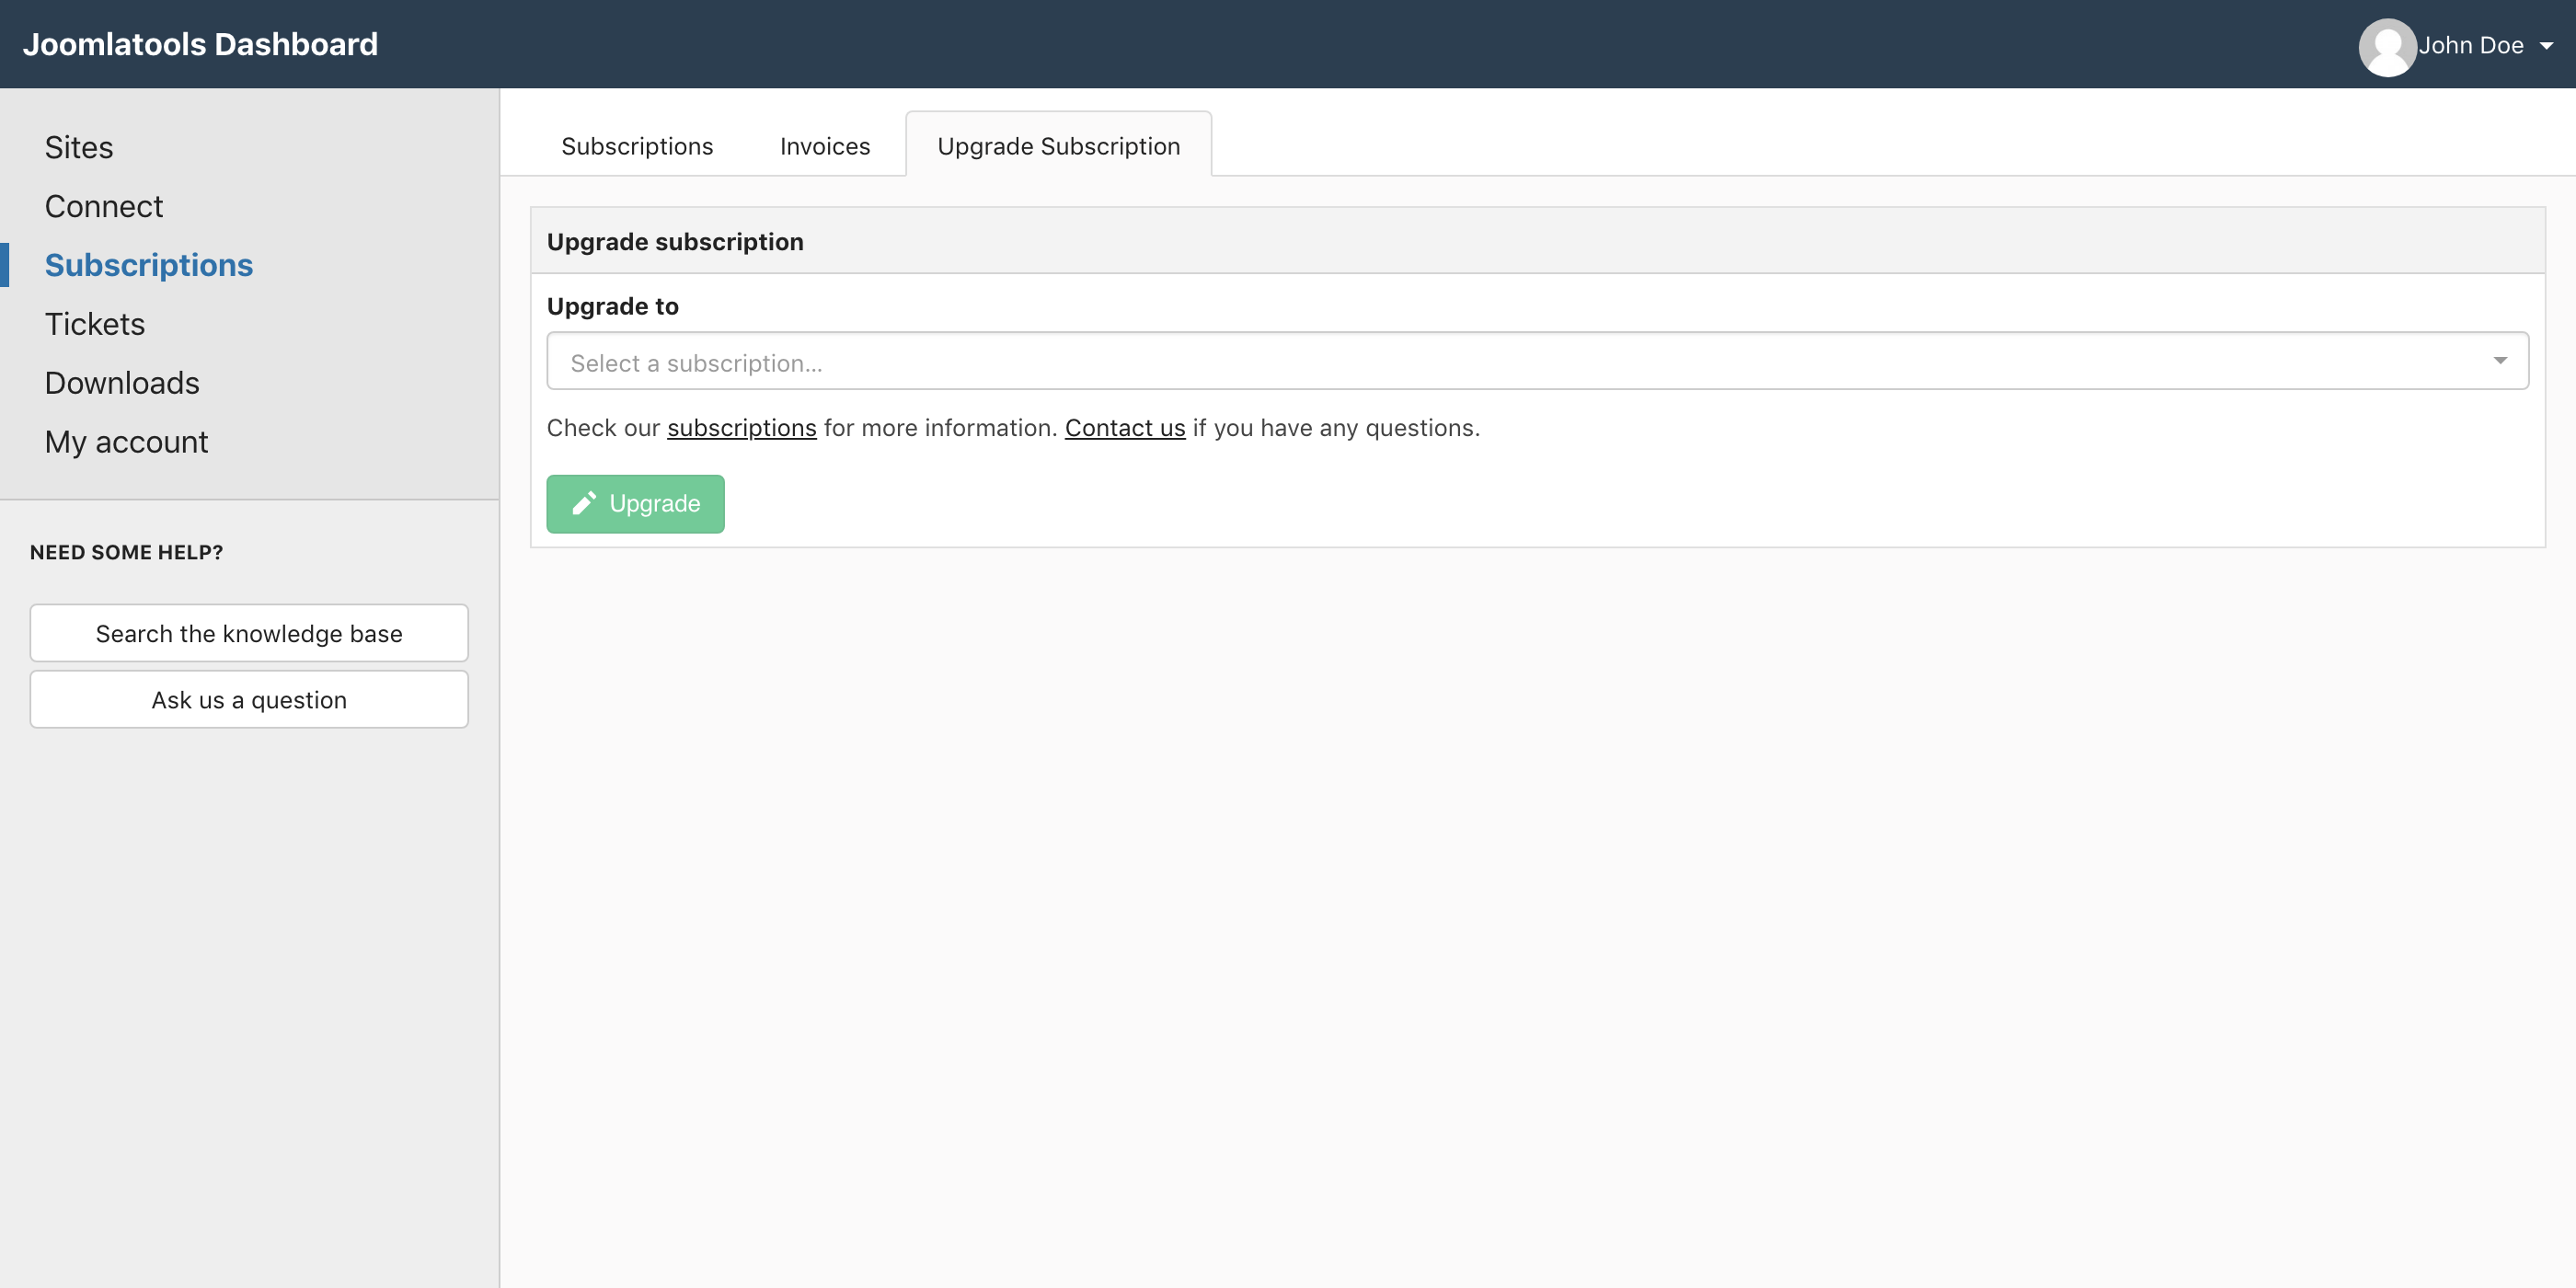Open the Contact us link
The image size is (2576, 1288).
click(1124, 428)
